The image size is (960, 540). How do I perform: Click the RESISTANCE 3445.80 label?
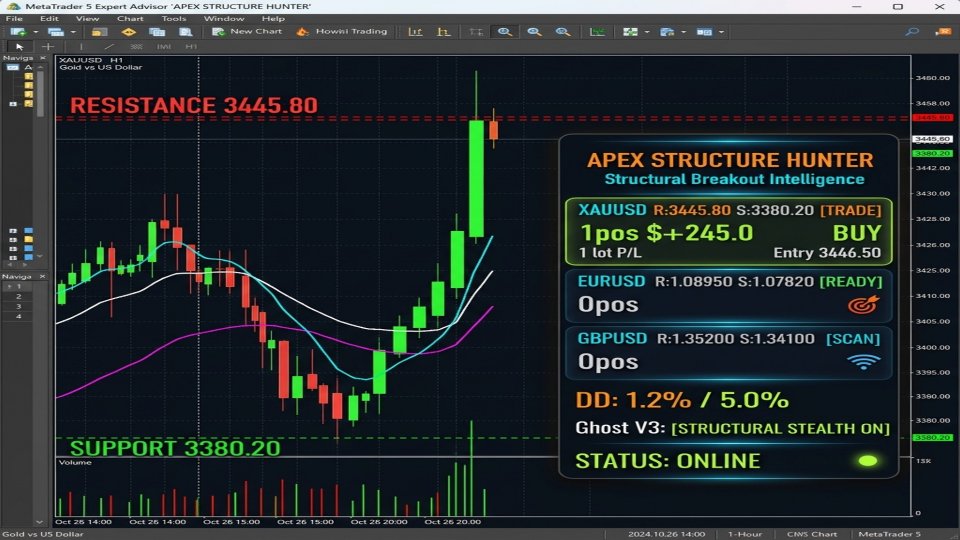coord(193,105)
